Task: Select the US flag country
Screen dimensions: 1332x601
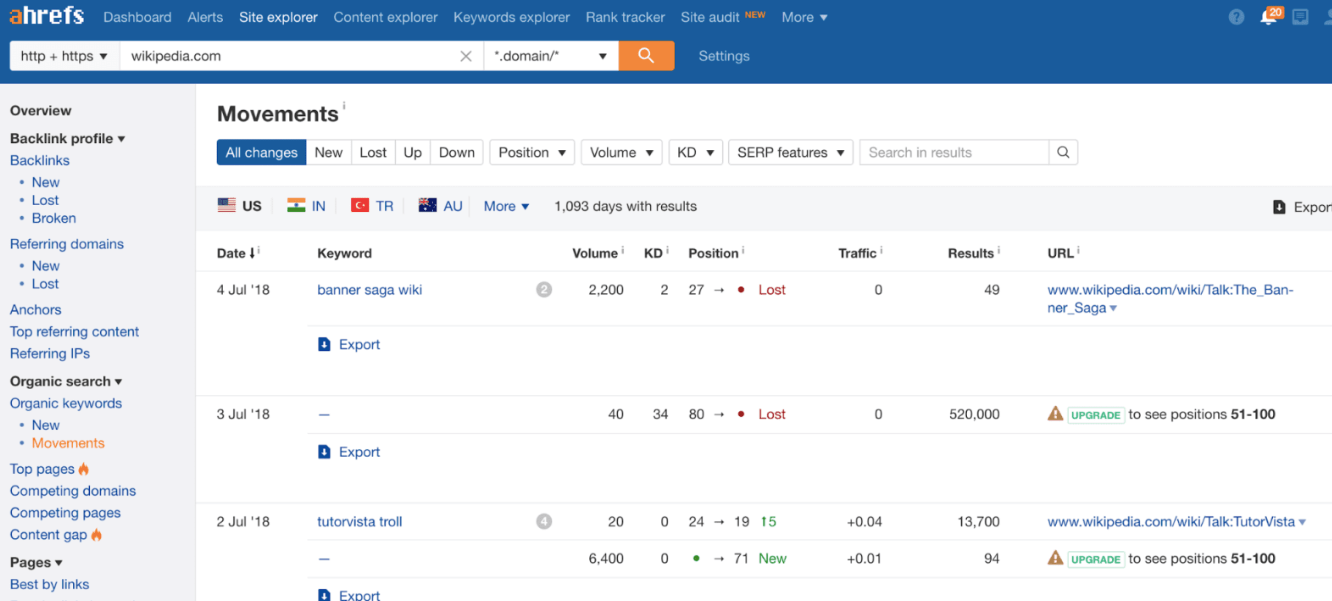Action: [239, 206]
